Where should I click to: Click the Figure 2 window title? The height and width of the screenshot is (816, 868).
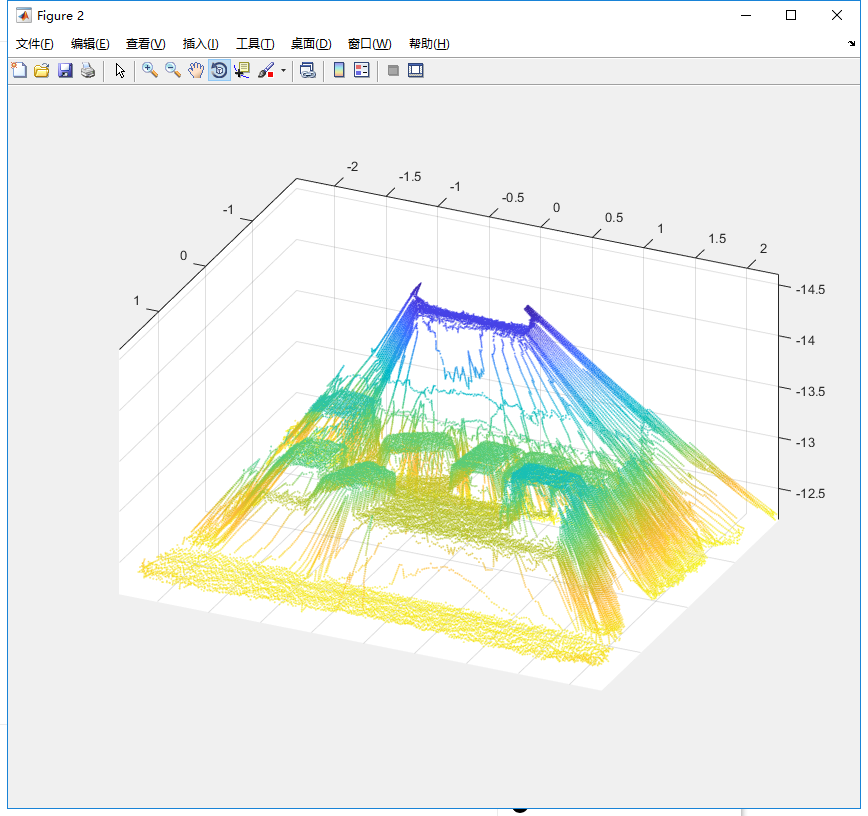[x=60, y=16]
